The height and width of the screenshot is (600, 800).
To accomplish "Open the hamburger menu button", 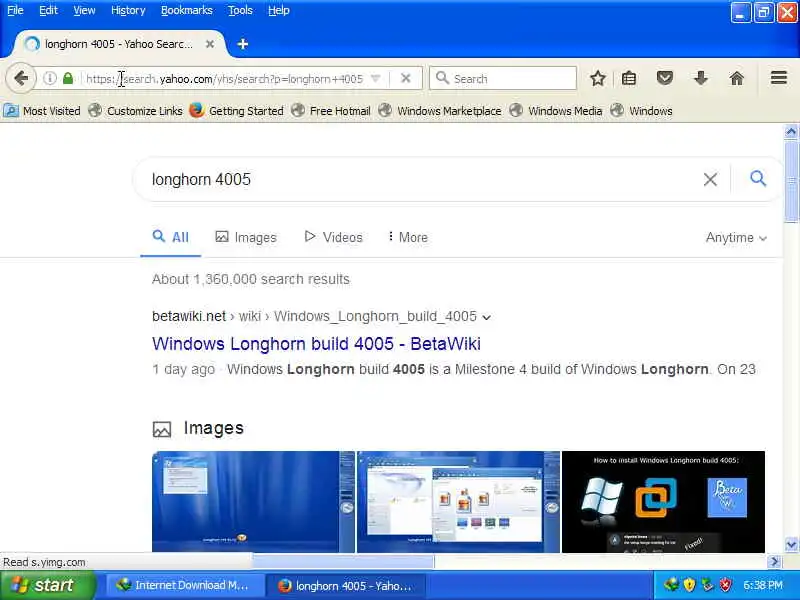I will 779,78.
